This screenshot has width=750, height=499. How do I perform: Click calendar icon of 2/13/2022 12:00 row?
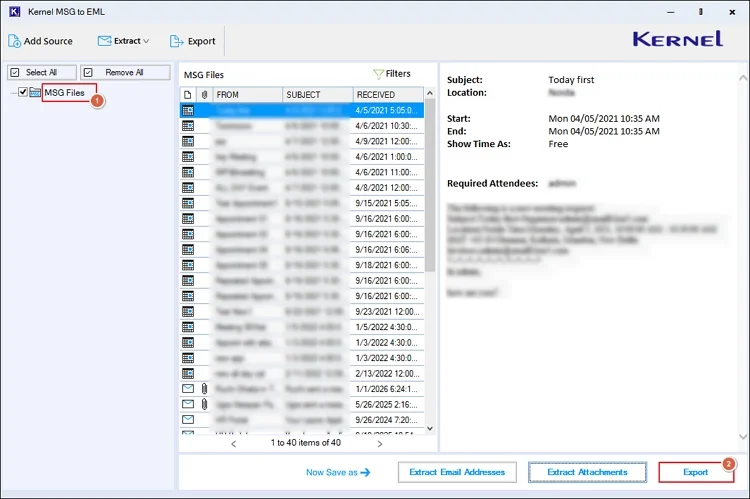click(x=188, y=374)
